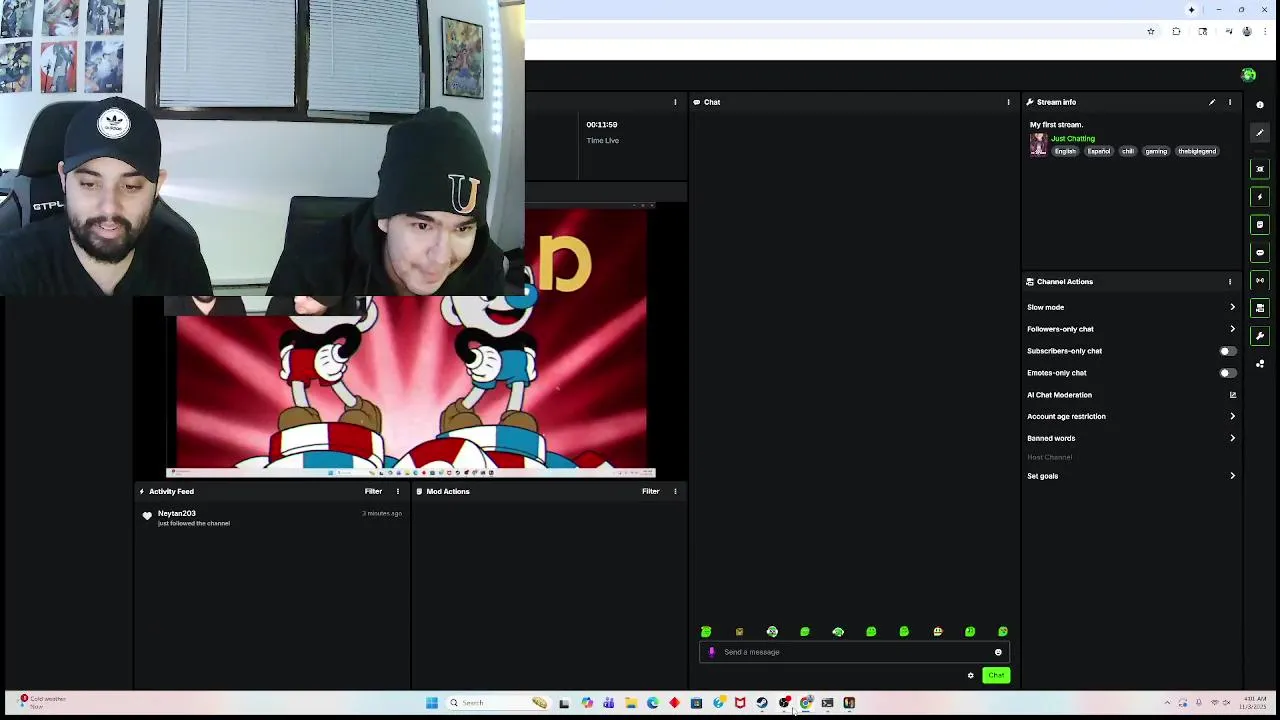Screen dimensions: 1280x720
Task: Open Microsoft Edge from taskbar
Action: click(x=653, y=703)
